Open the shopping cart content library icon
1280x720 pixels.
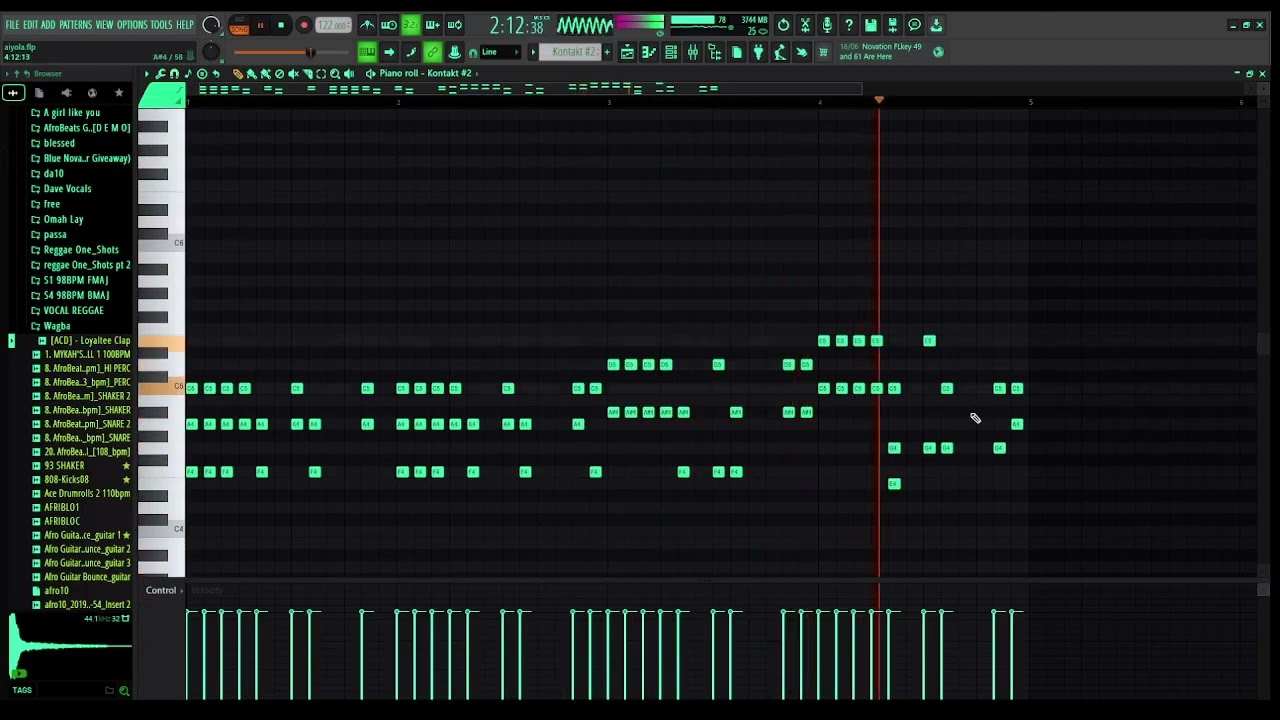(x=824, y=52)
